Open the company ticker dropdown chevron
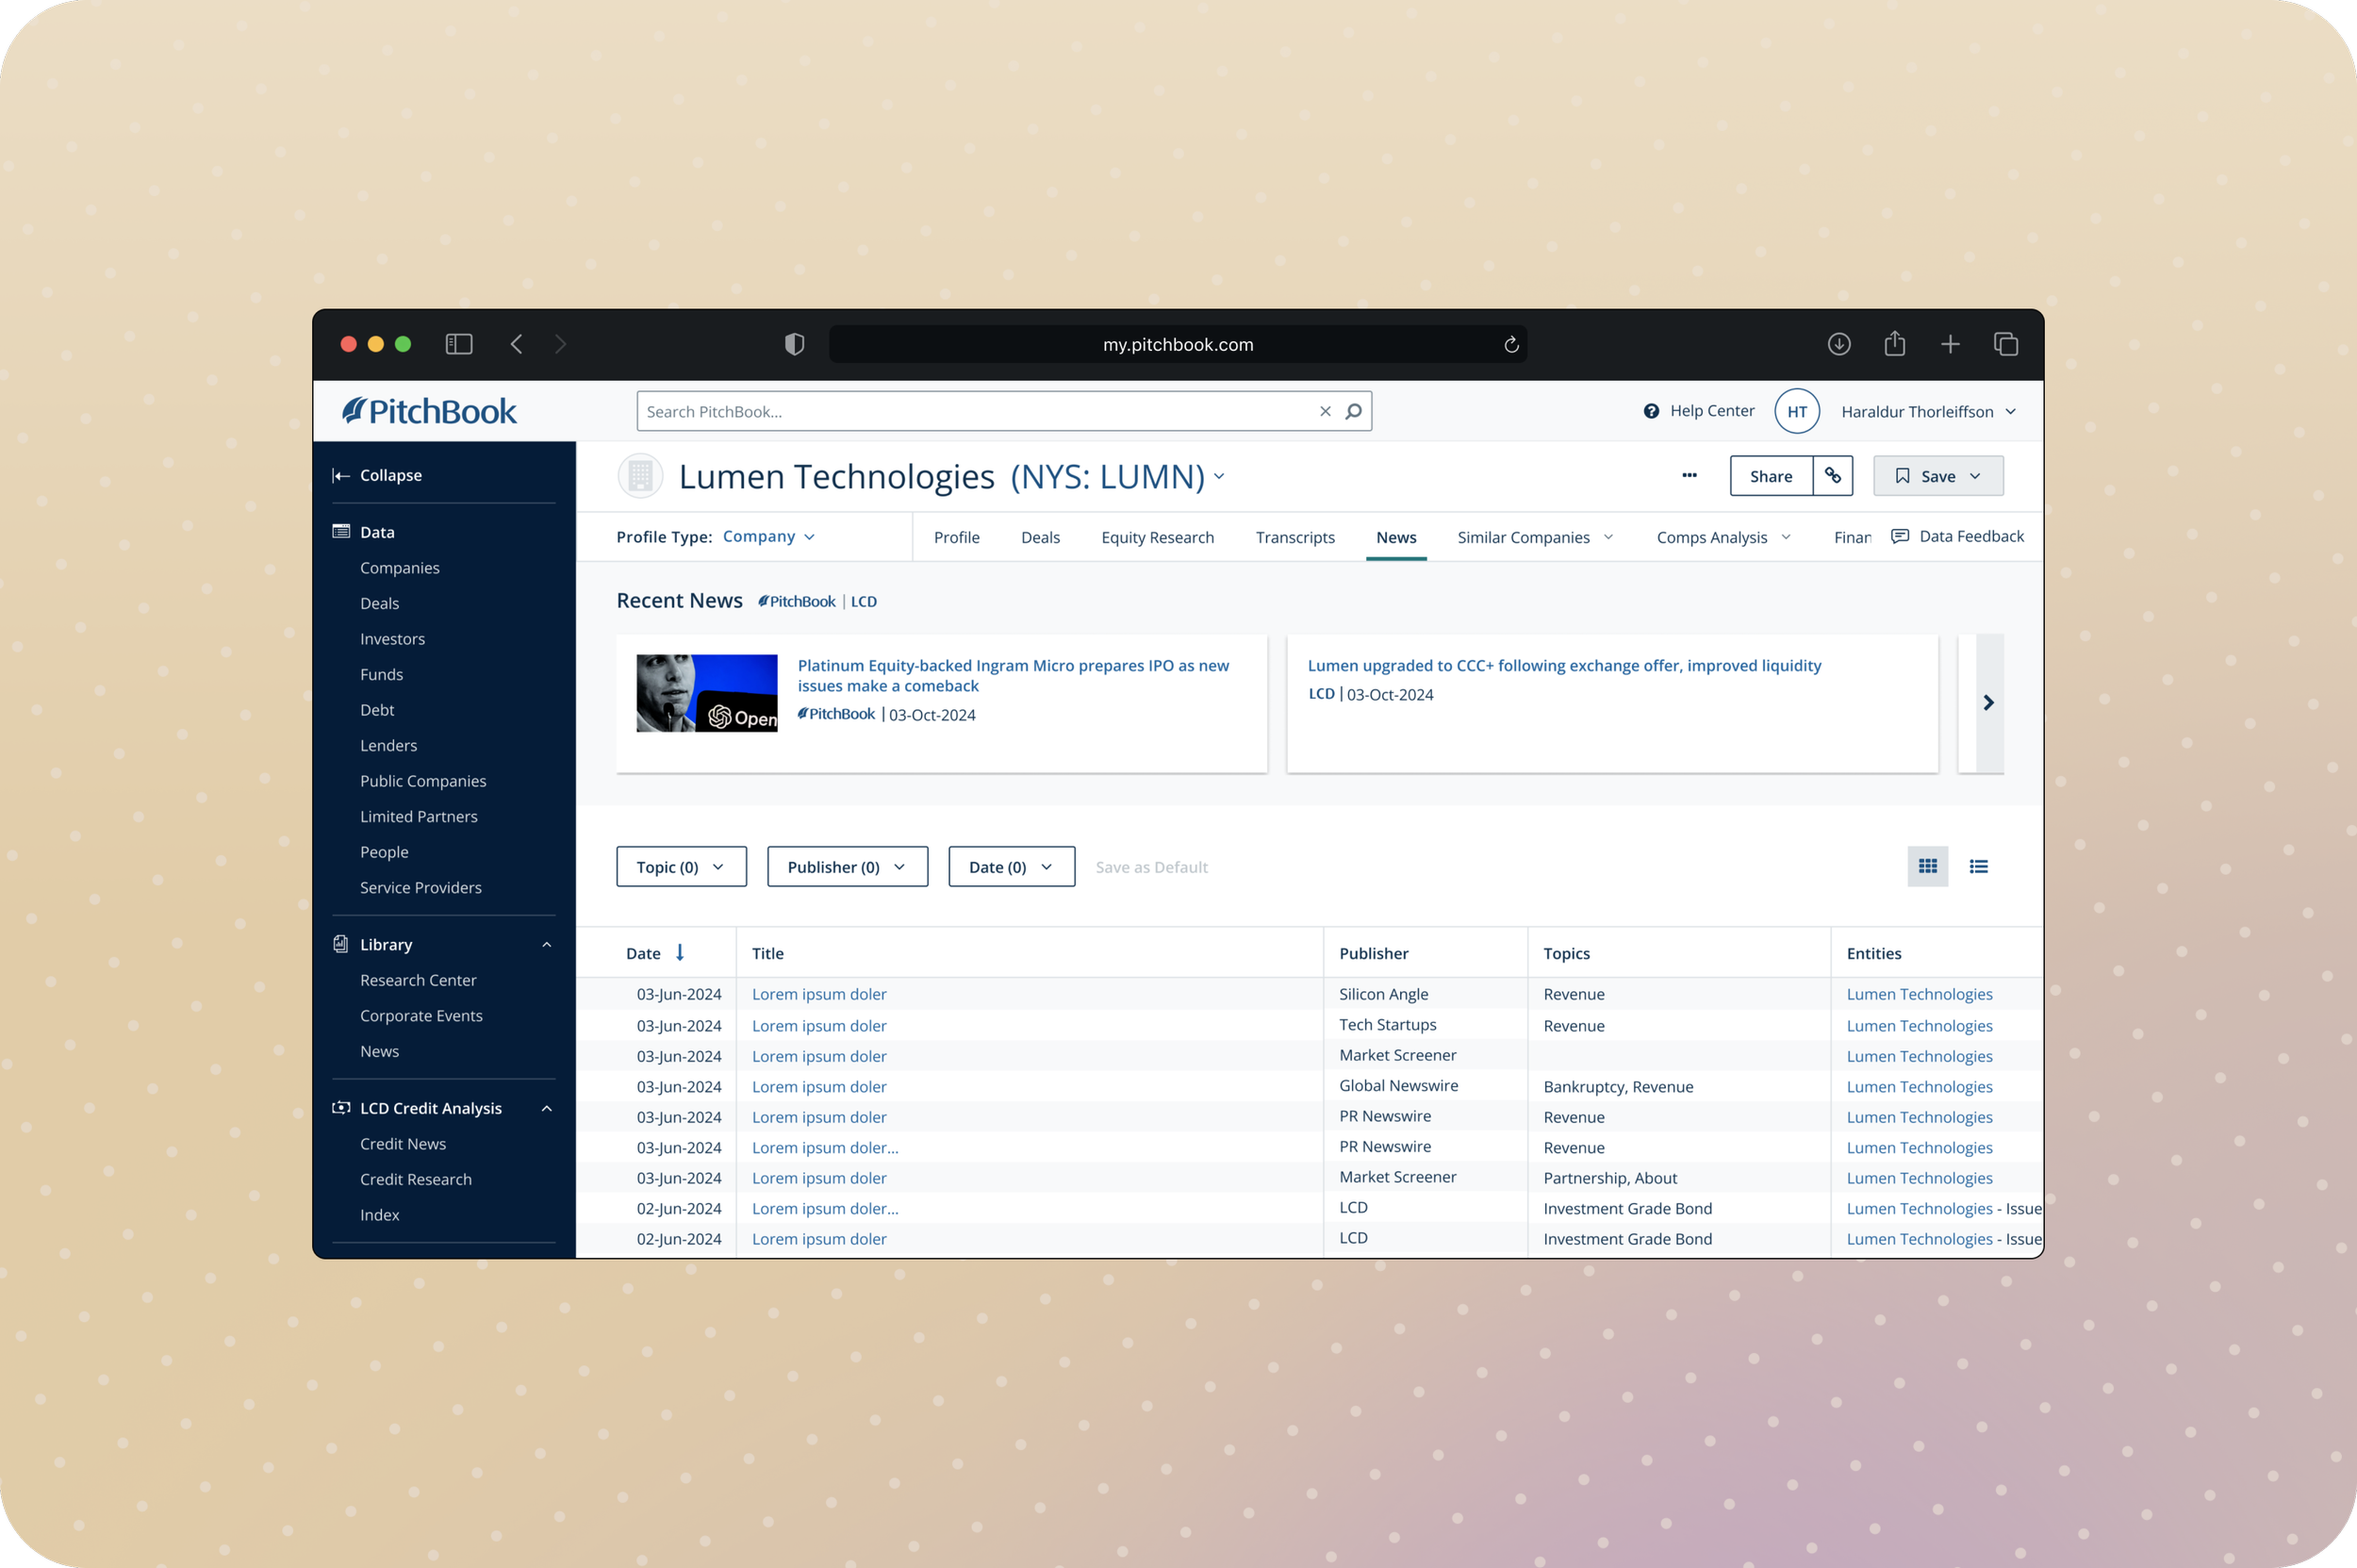This screenshot has height=1568, width=2357. point(1219,476)
